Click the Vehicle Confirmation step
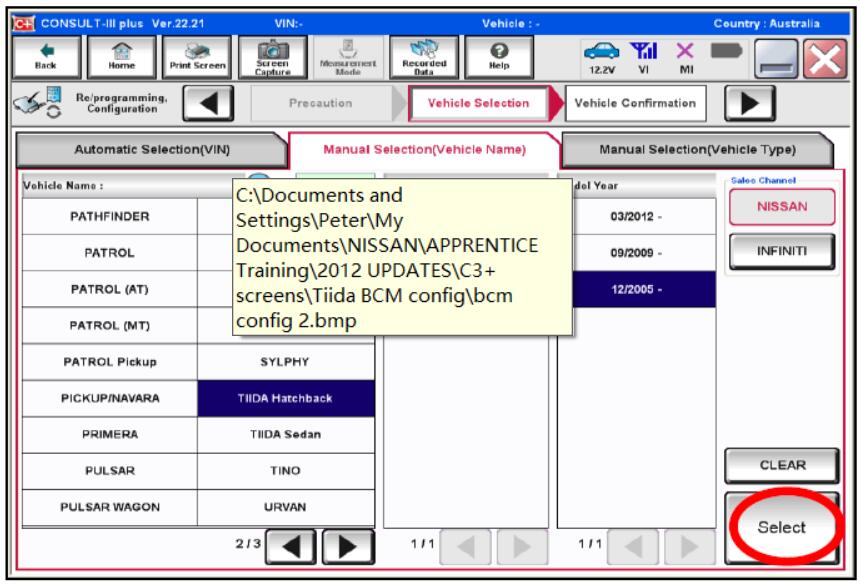860x588 pixels. (x=635, y=103)
